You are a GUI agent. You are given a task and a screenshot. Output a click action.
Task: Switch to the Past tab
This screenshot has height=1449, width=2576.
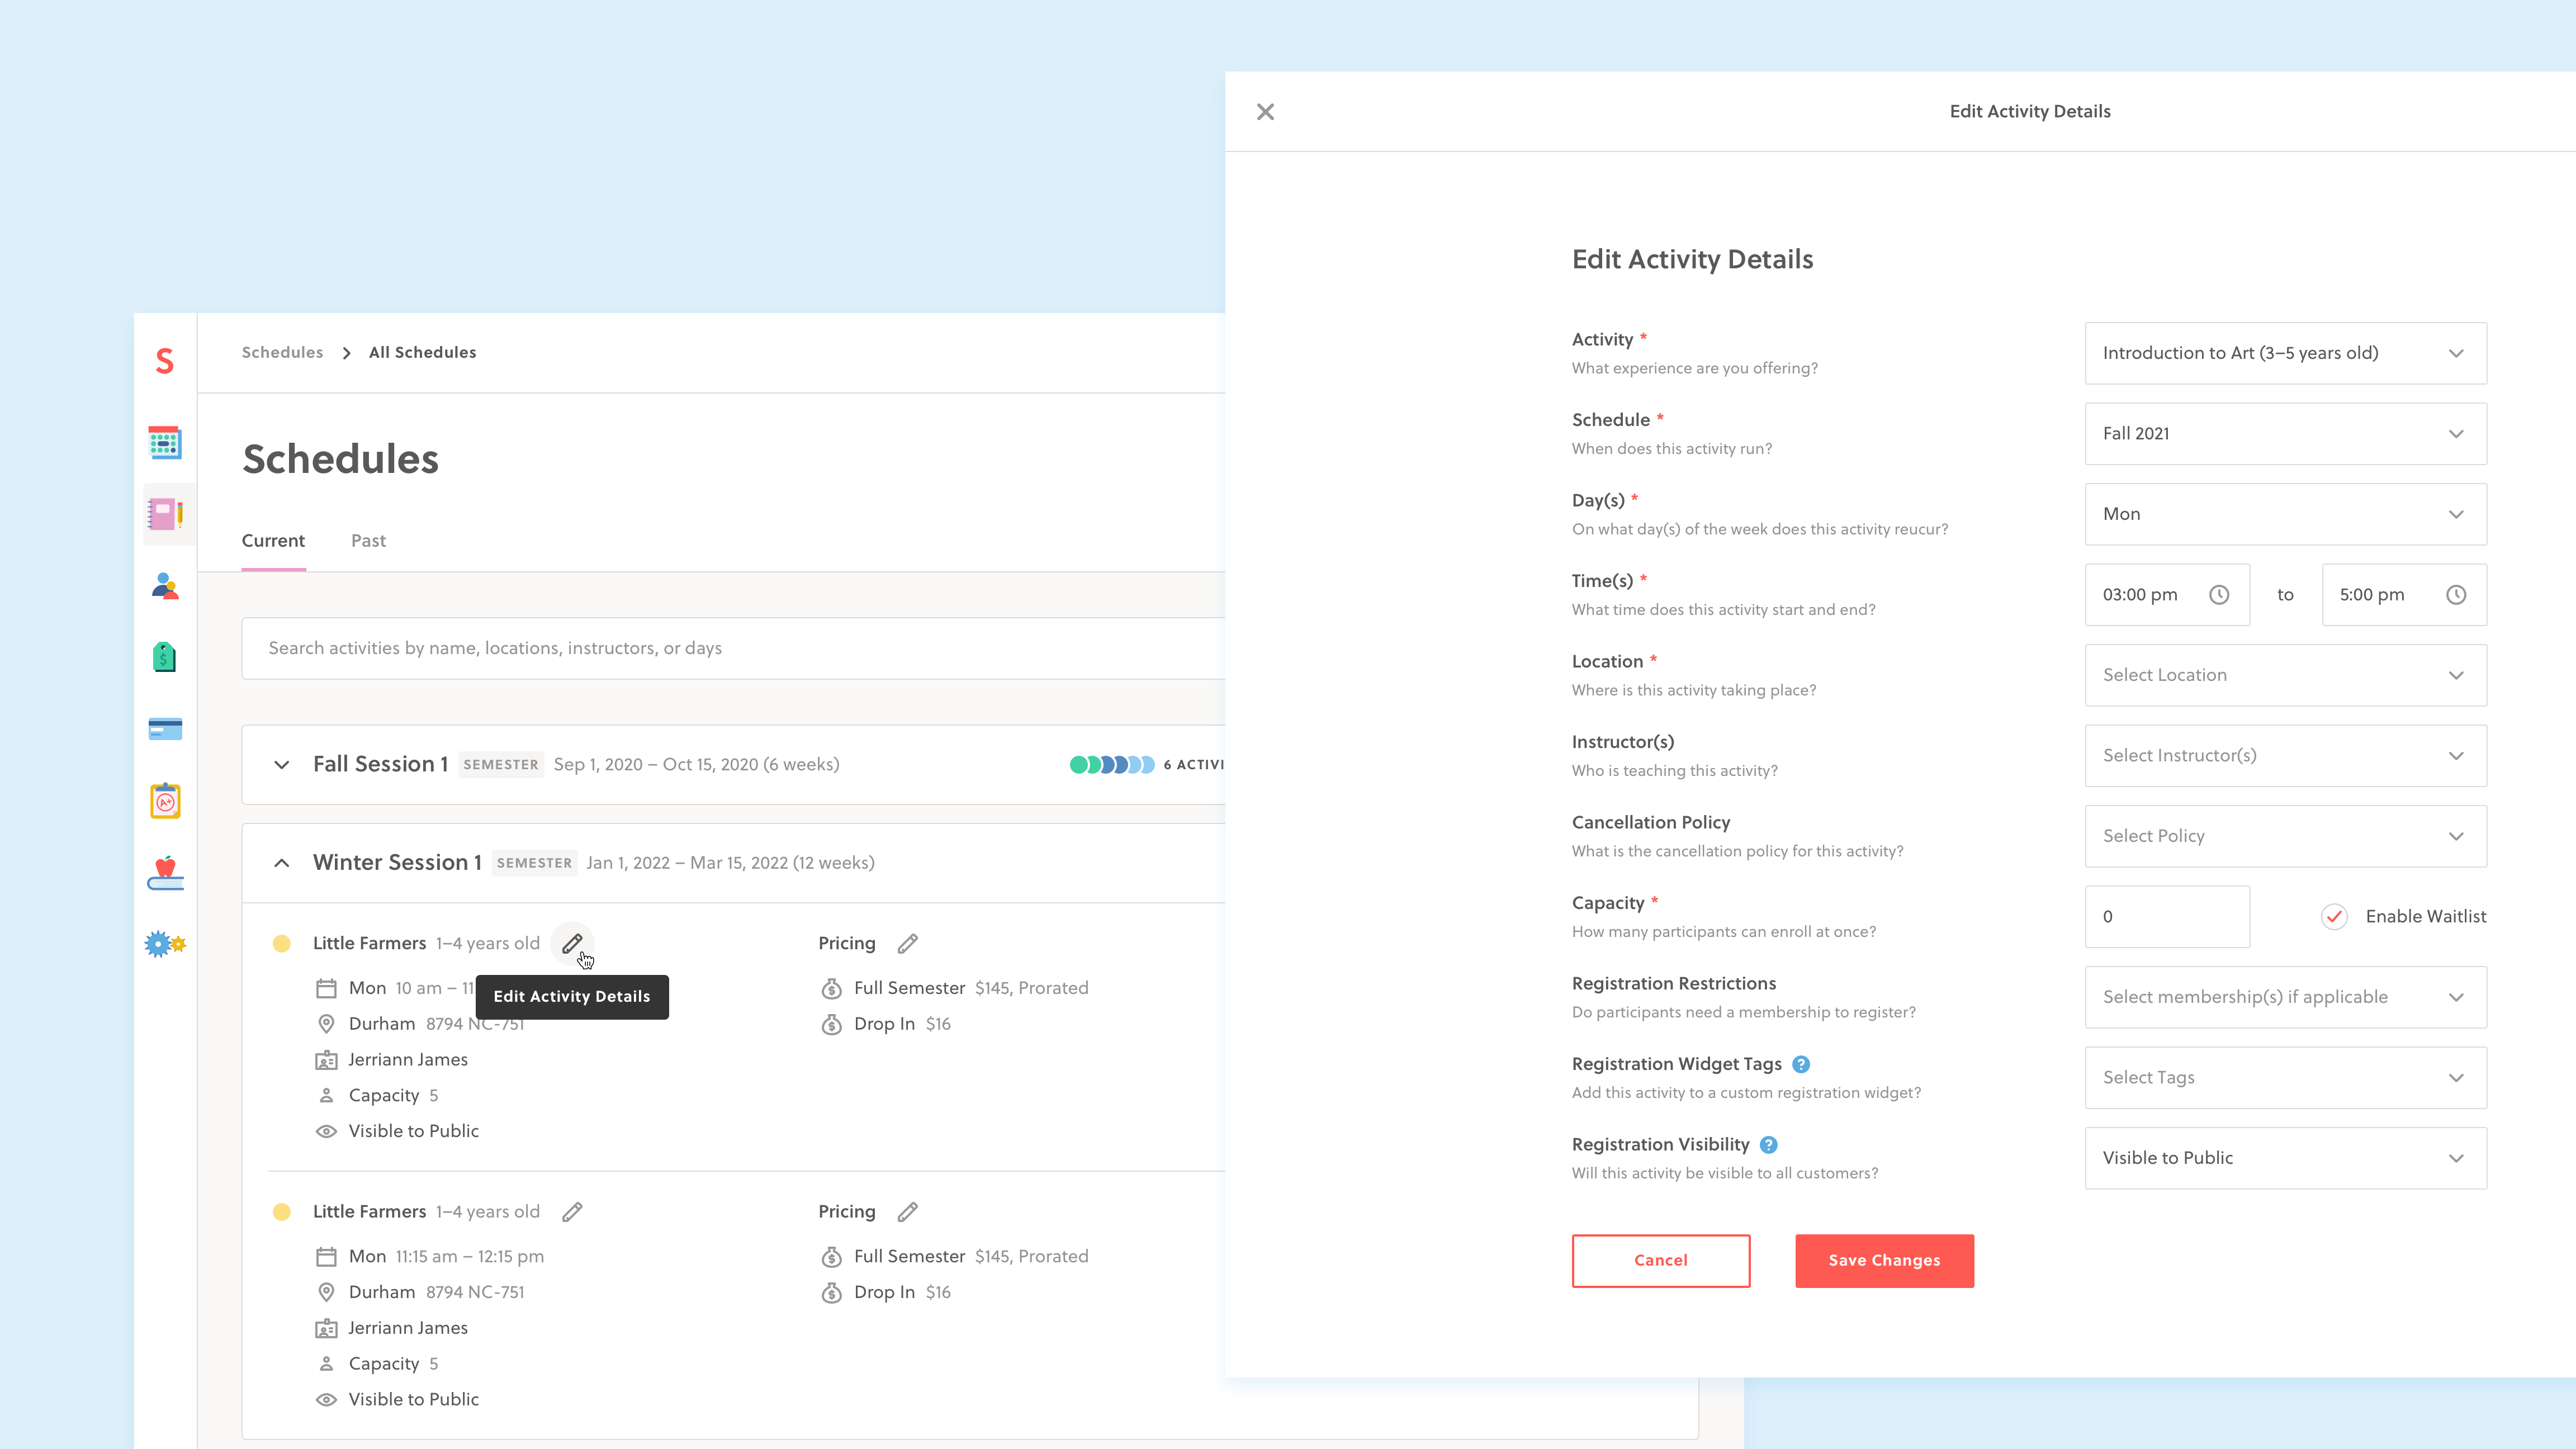(x=368, y=541)
